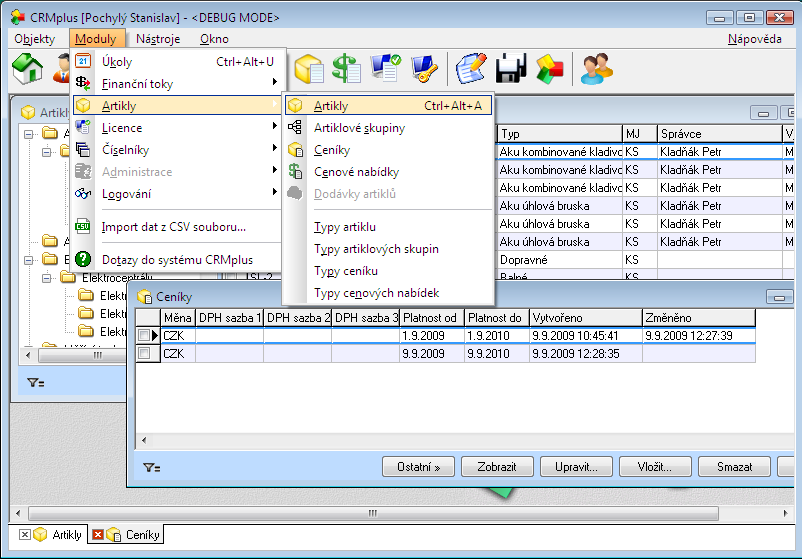
Task: Click the dollar document icon beside Cenové nabídky
Action: click(x=295, y=171)
